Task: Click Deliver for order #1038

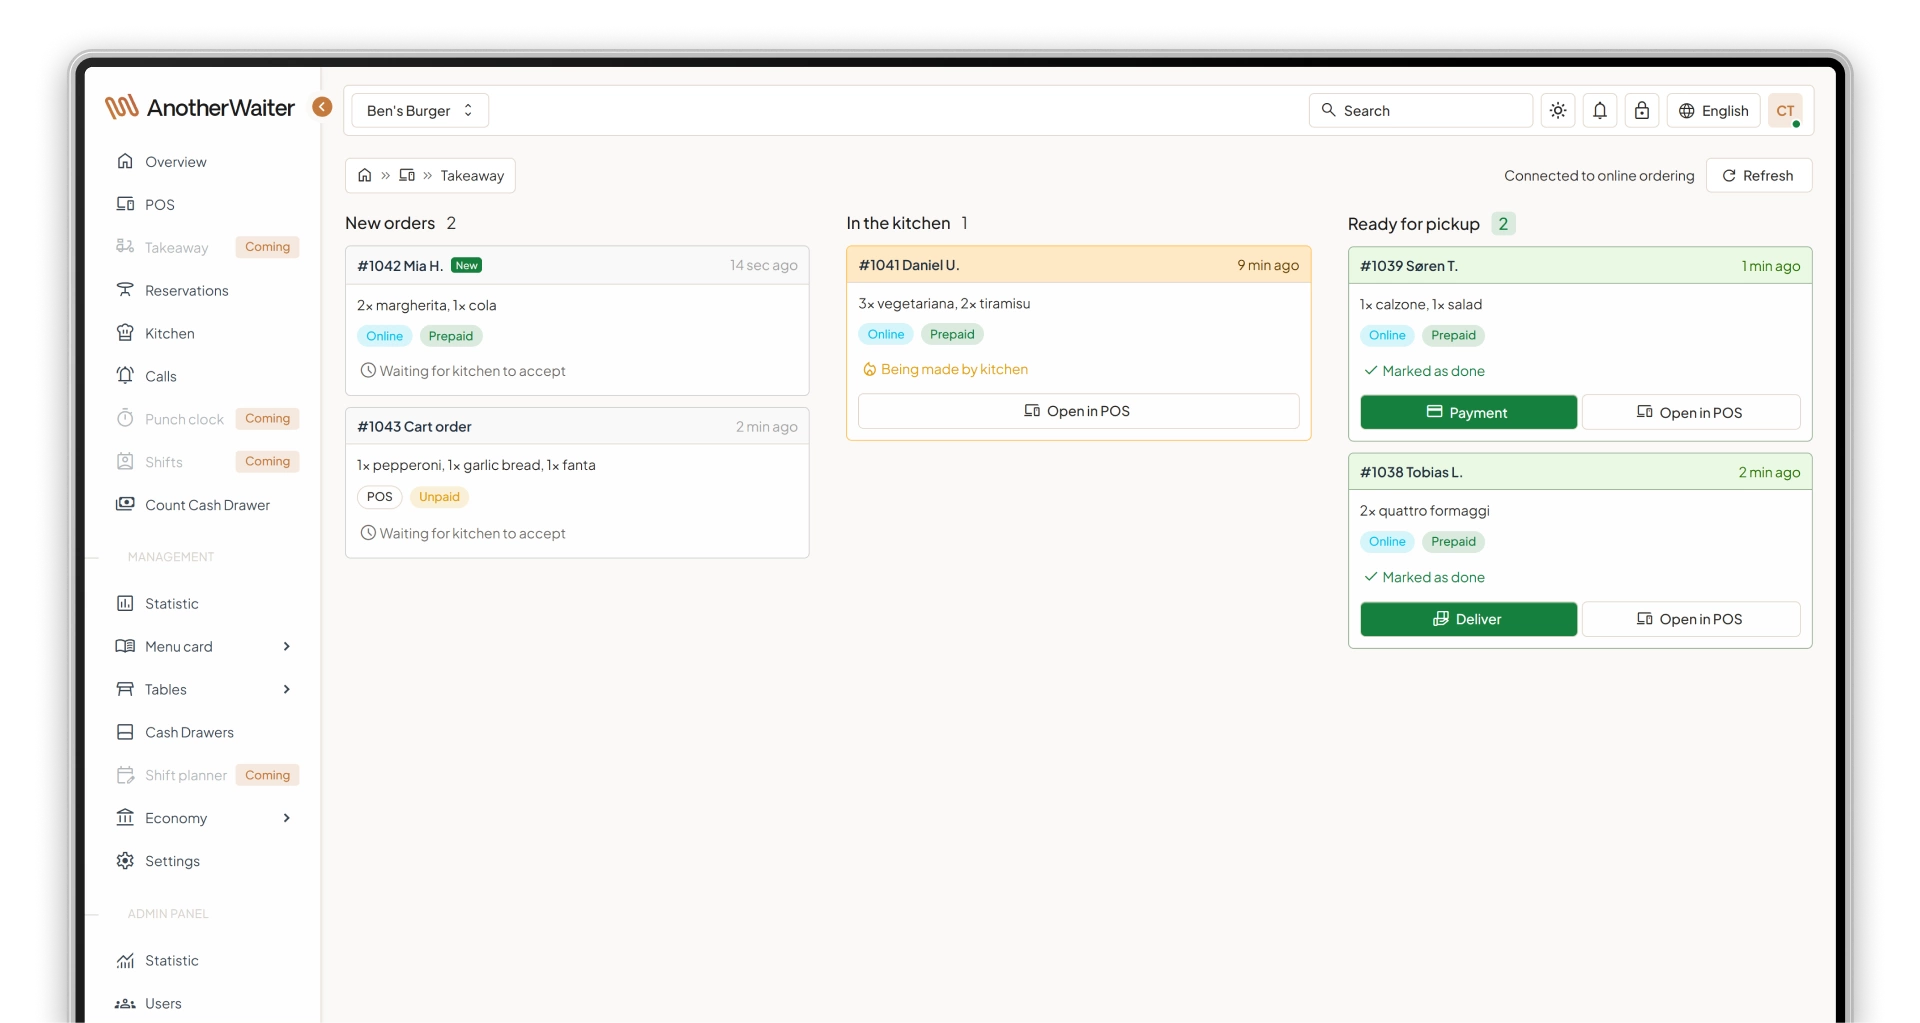Action: click(x=1468, y=620)
